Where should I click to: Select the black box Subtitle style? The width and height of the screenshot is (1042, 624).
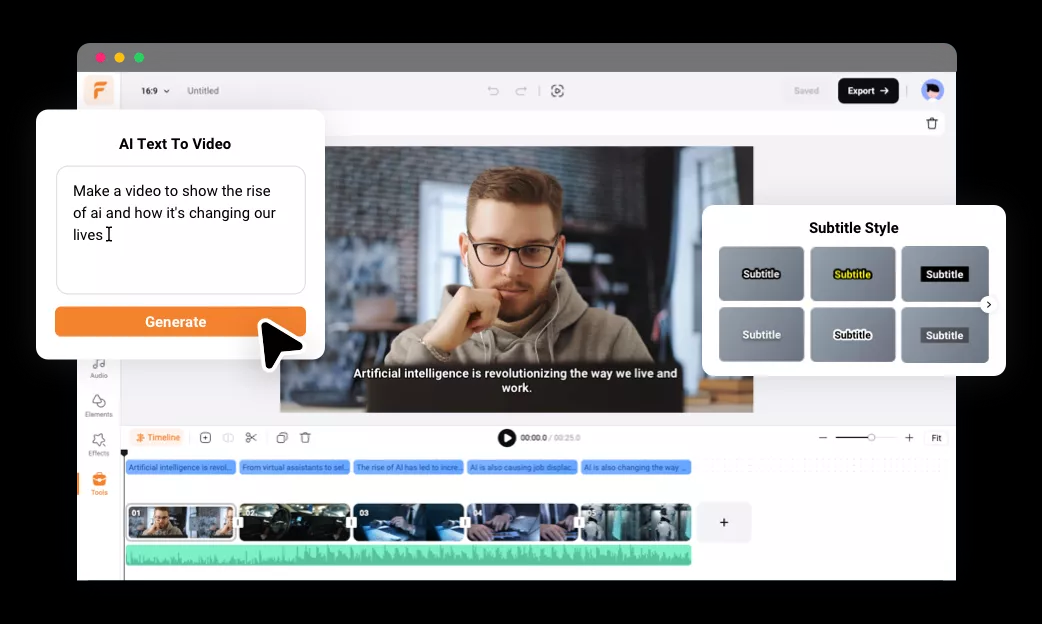tap(944, 274)
